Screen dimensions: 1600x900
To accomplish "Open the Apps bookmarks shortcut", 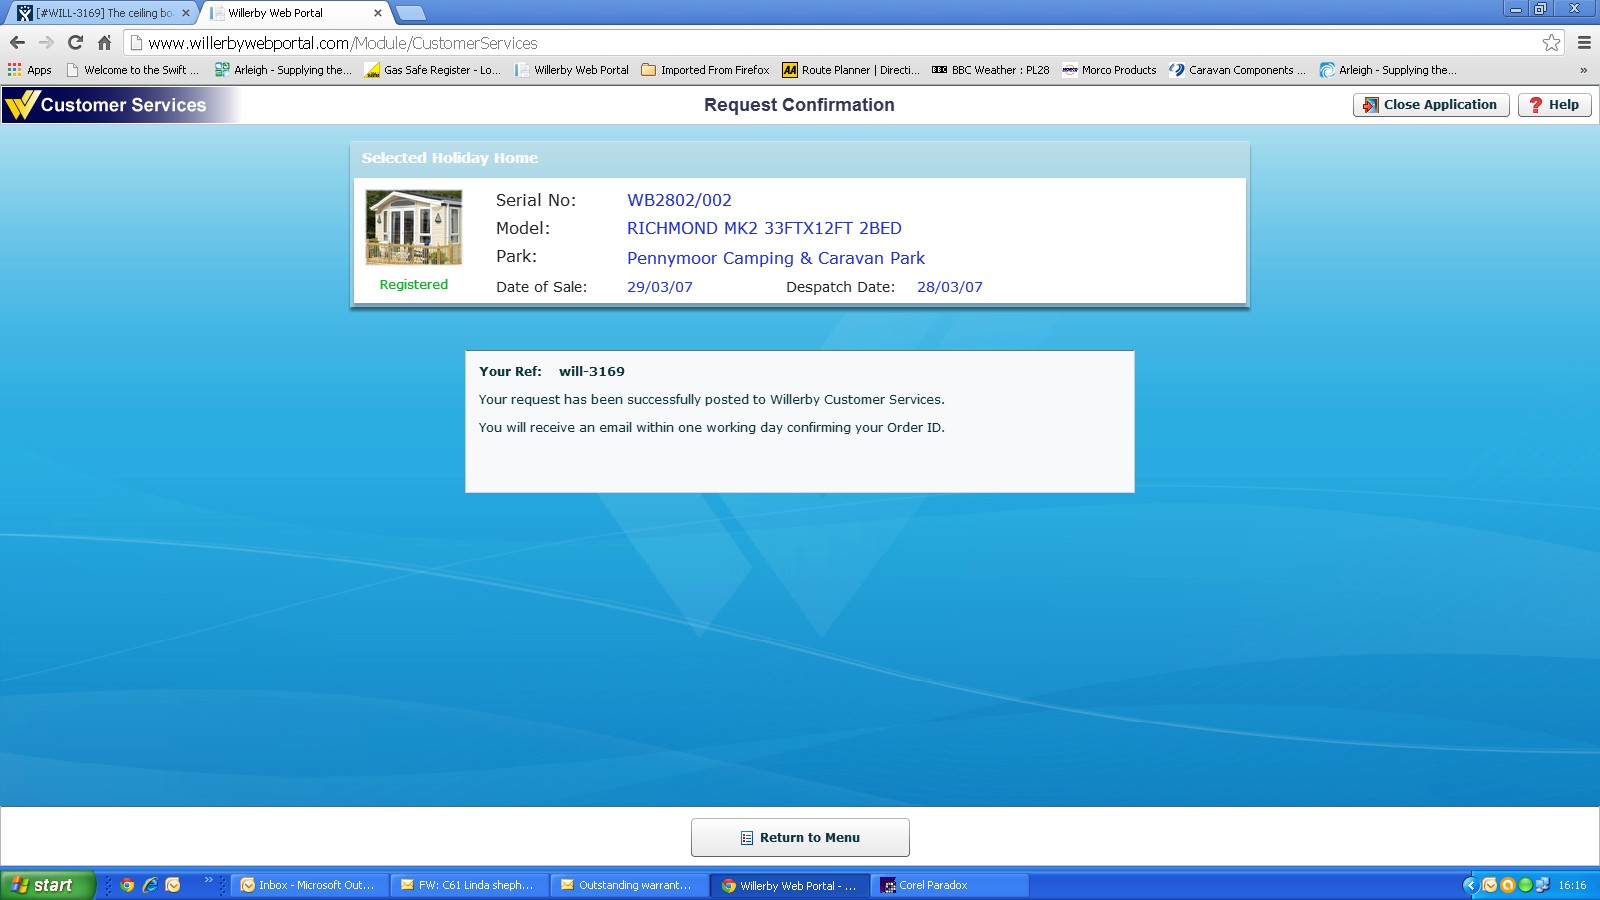I will click(30, 70).
